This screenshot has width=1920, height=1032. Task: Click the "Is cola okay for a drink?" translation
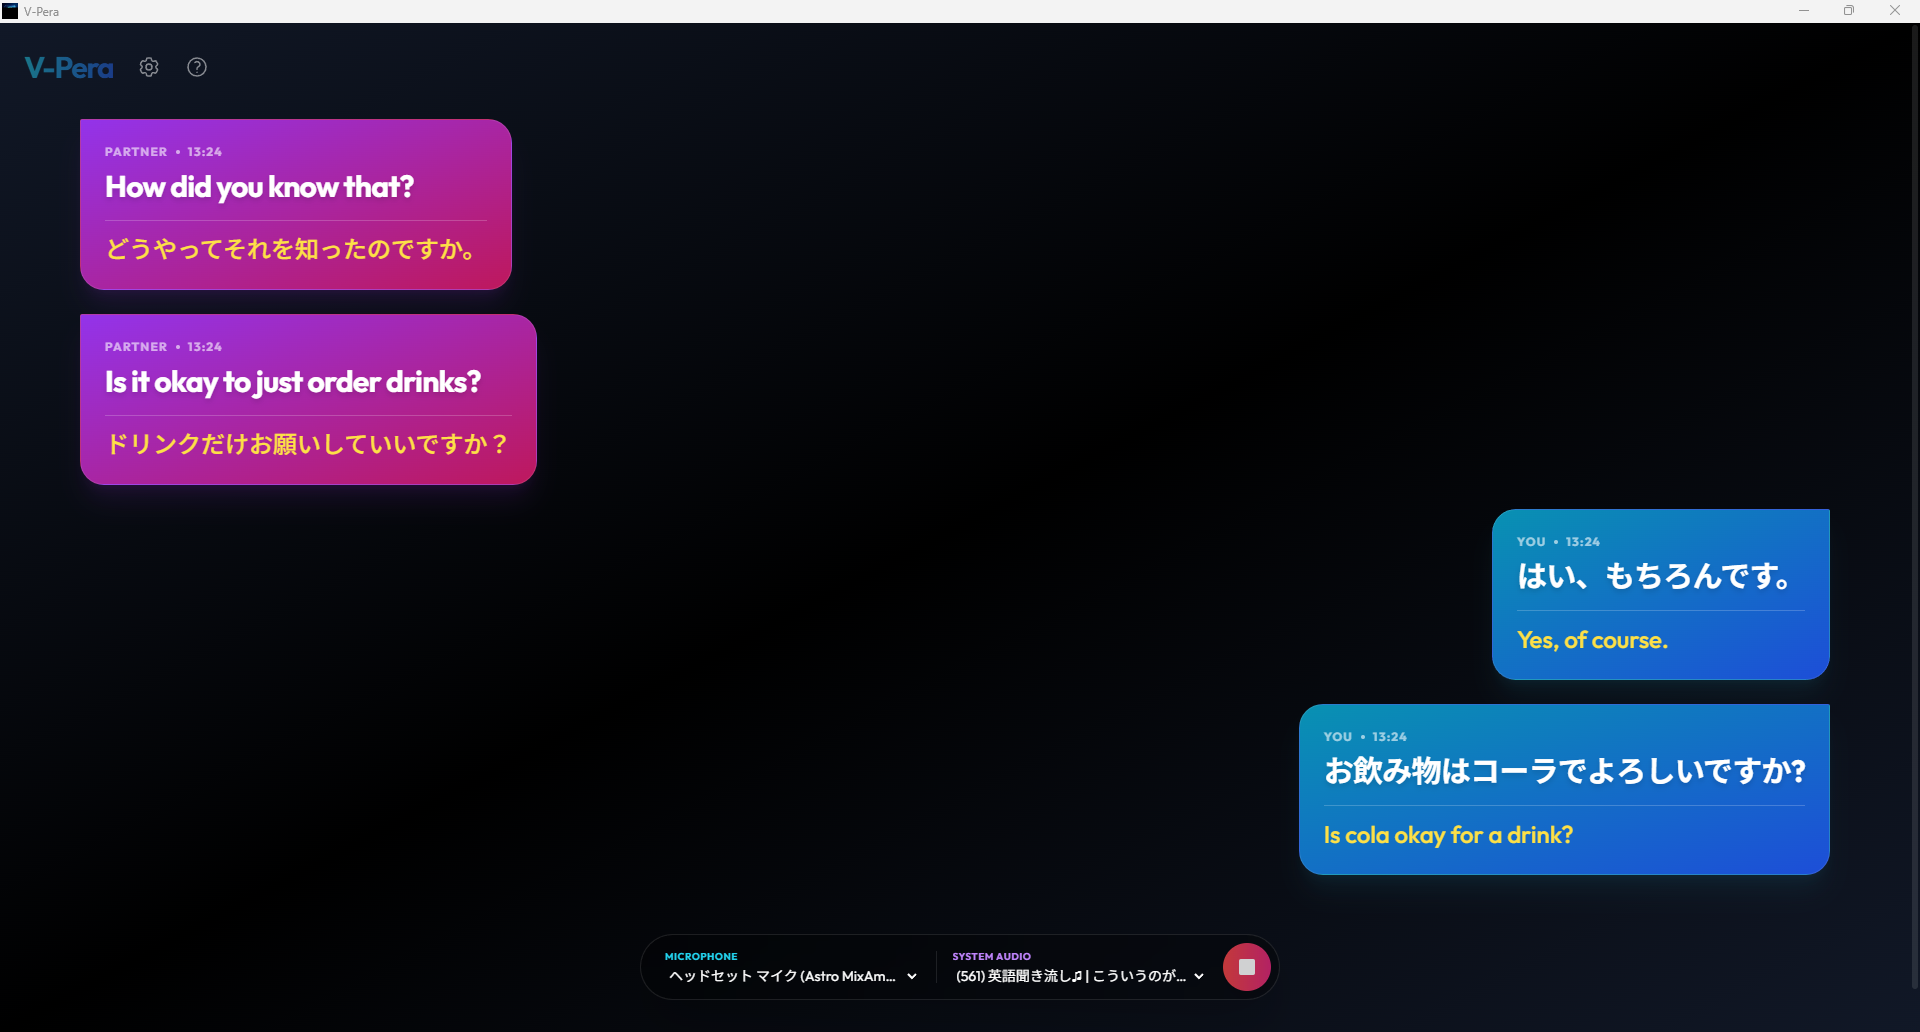[x=1448, y=835]
